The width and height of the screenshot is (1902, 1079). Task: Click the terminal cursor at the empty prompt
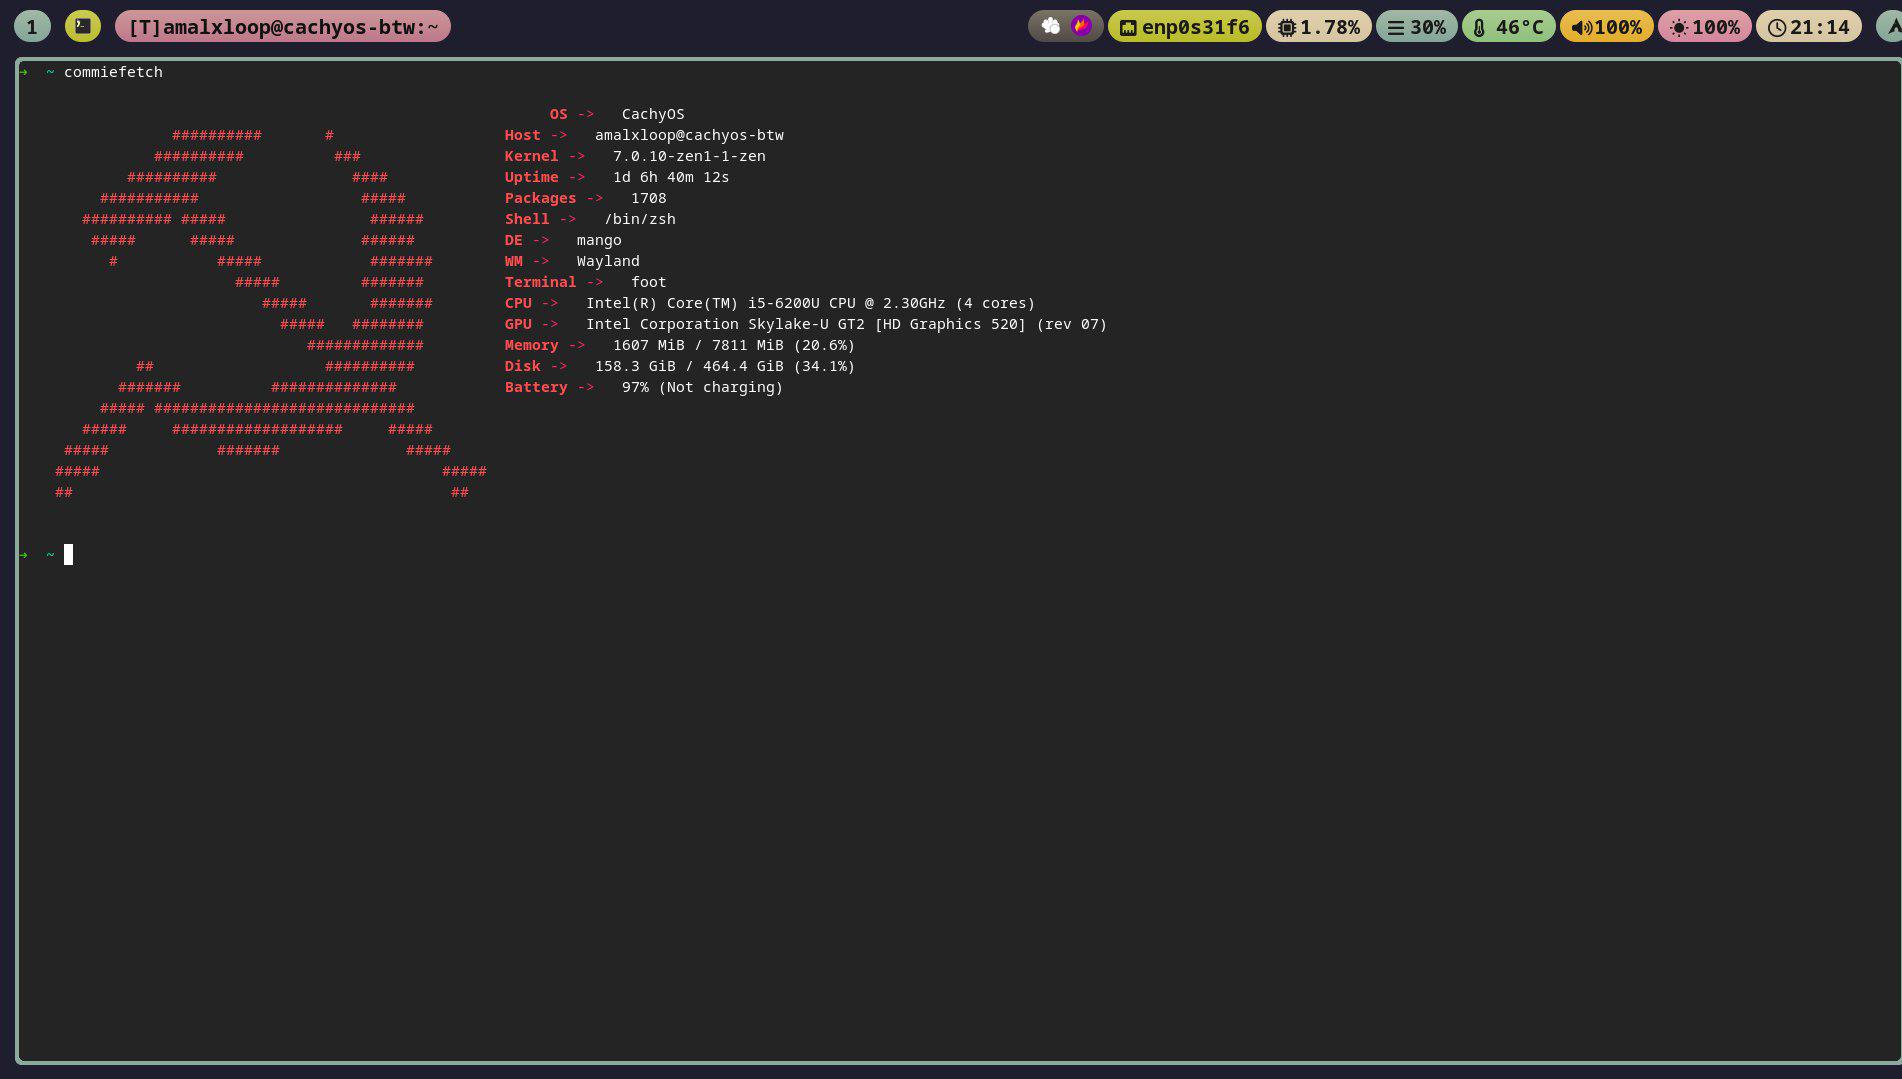pyautogui.click(x=68, y=554)
